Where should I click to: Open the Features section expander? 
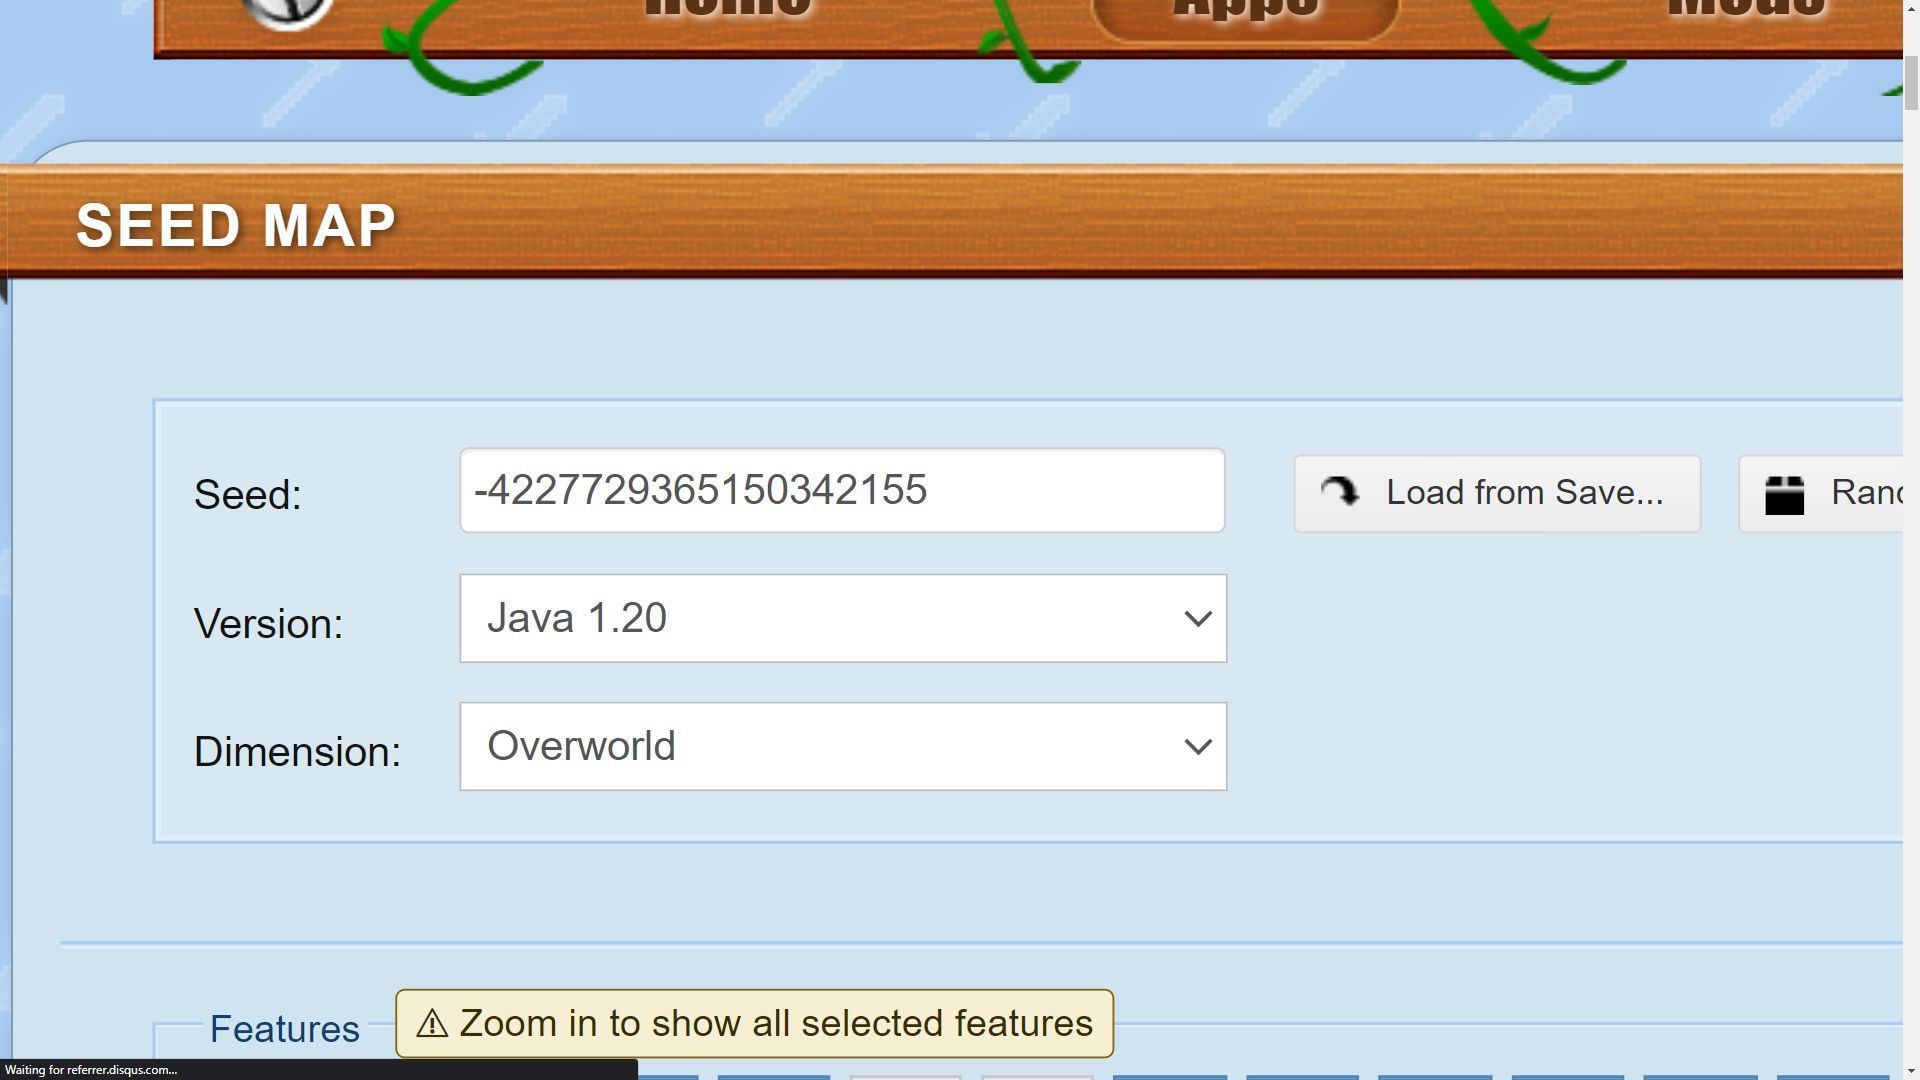pyautogui.click(x=285, y=1027)
